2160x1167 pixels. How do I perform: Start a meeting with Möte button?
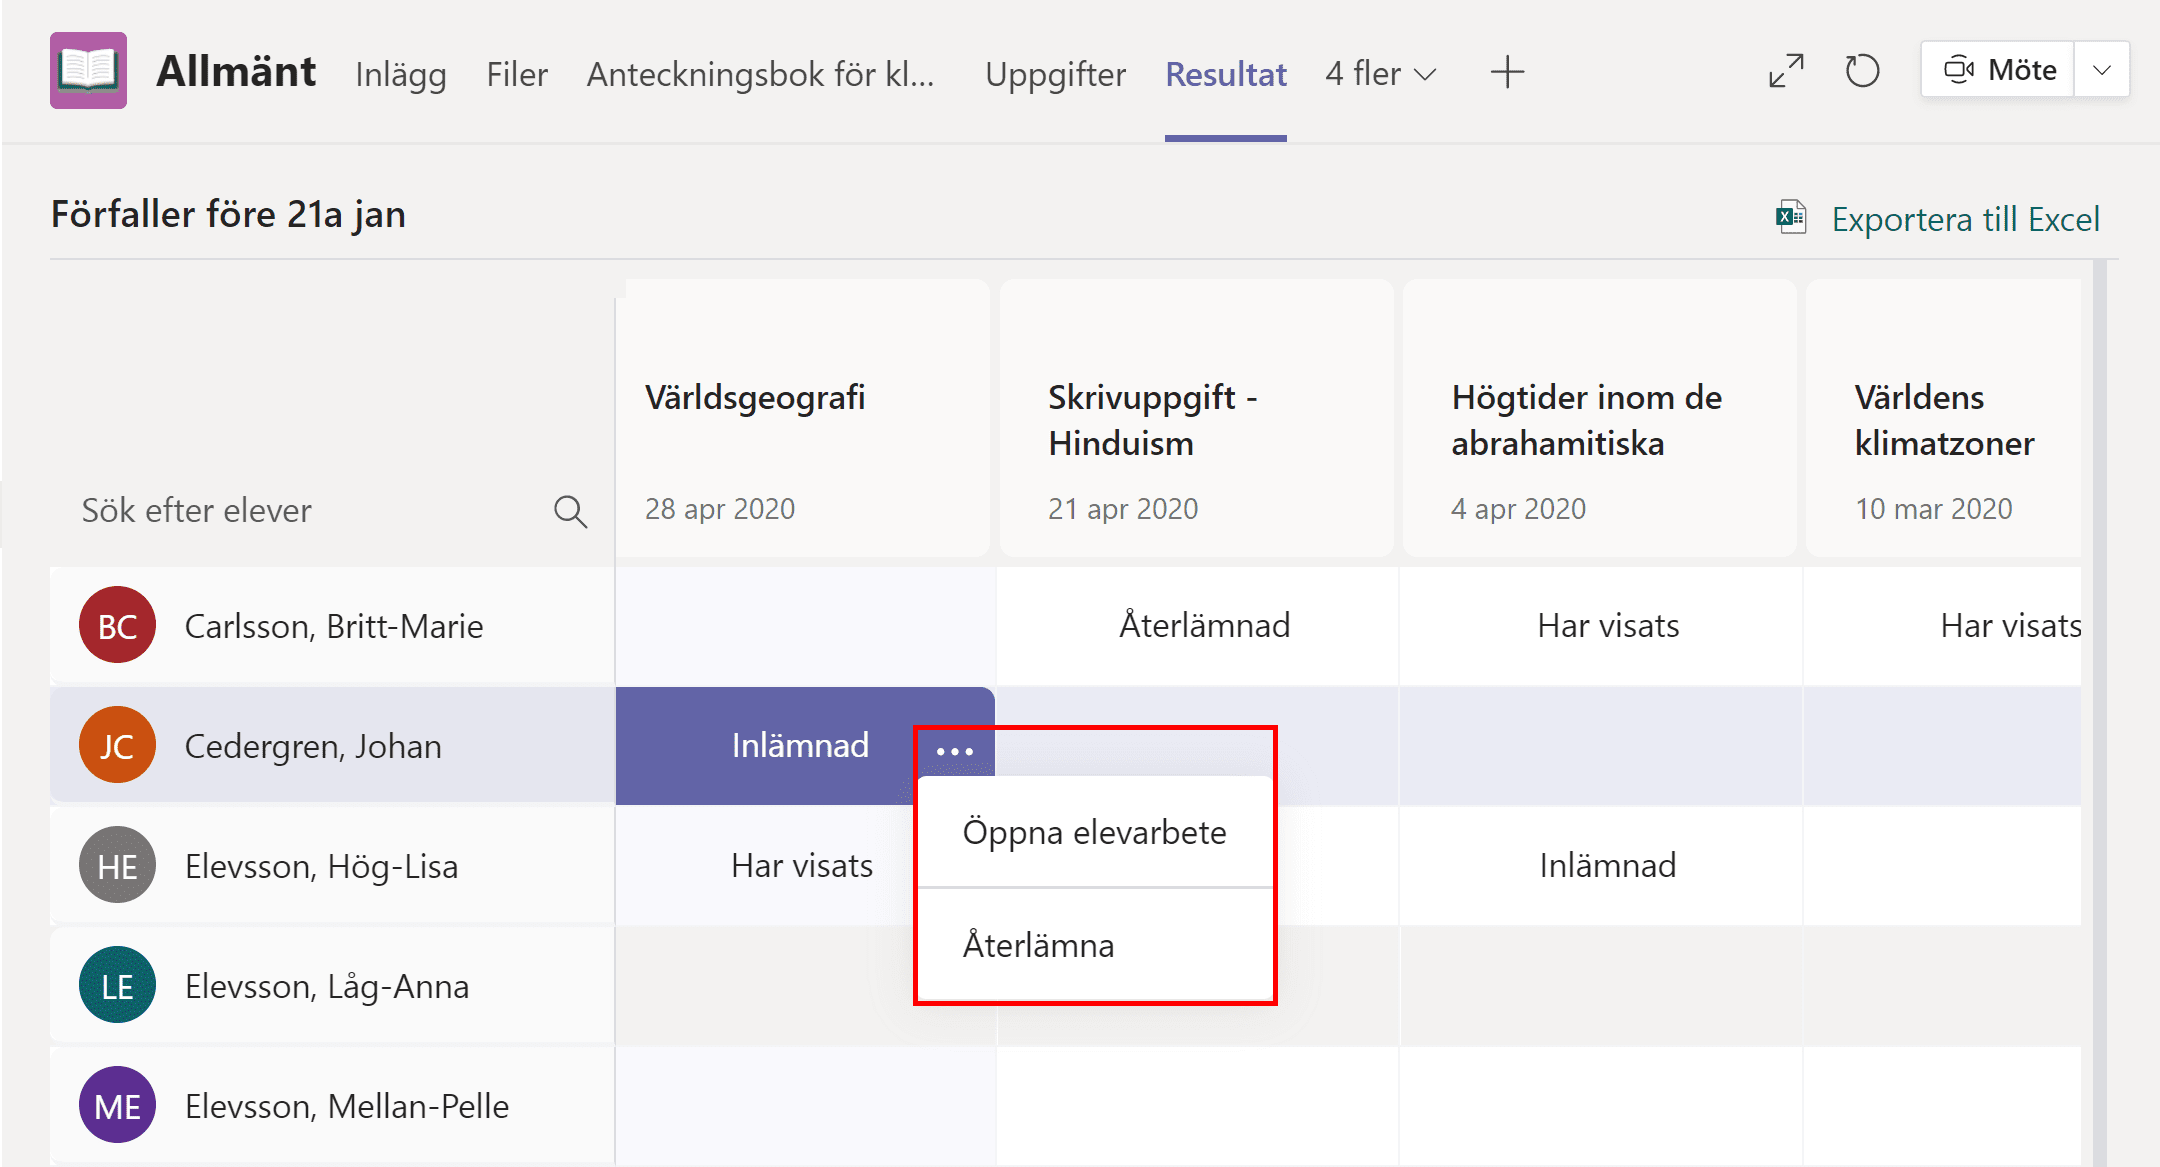point(1999,70)
